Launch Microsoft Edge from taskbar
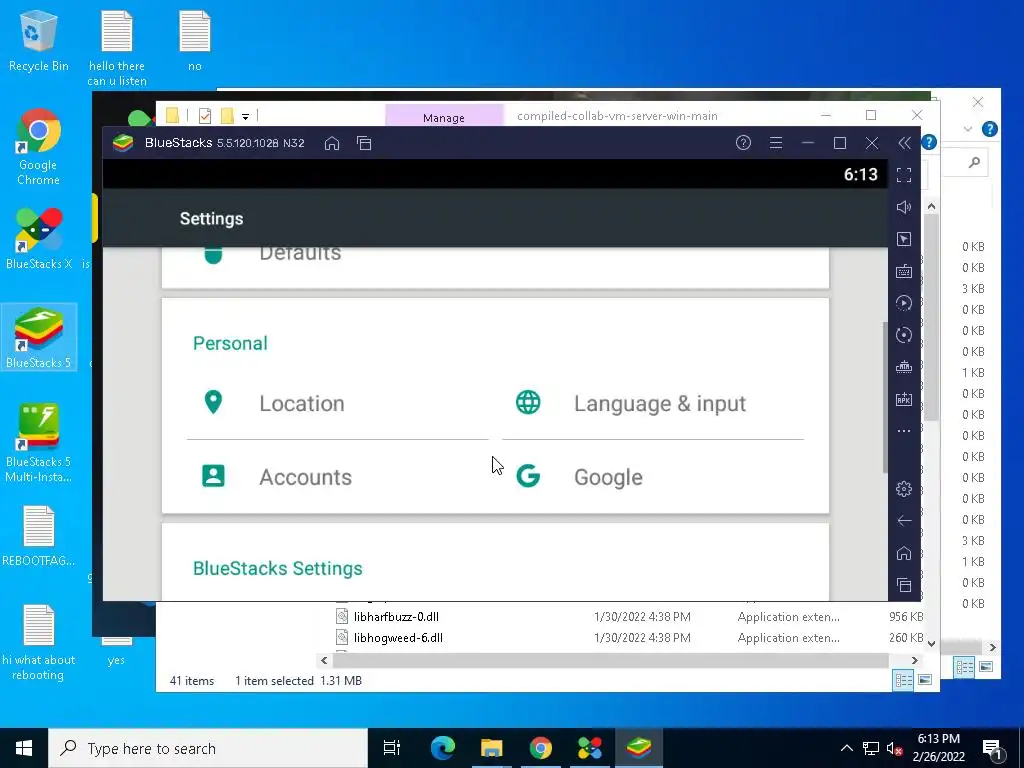 click(442, 748)
